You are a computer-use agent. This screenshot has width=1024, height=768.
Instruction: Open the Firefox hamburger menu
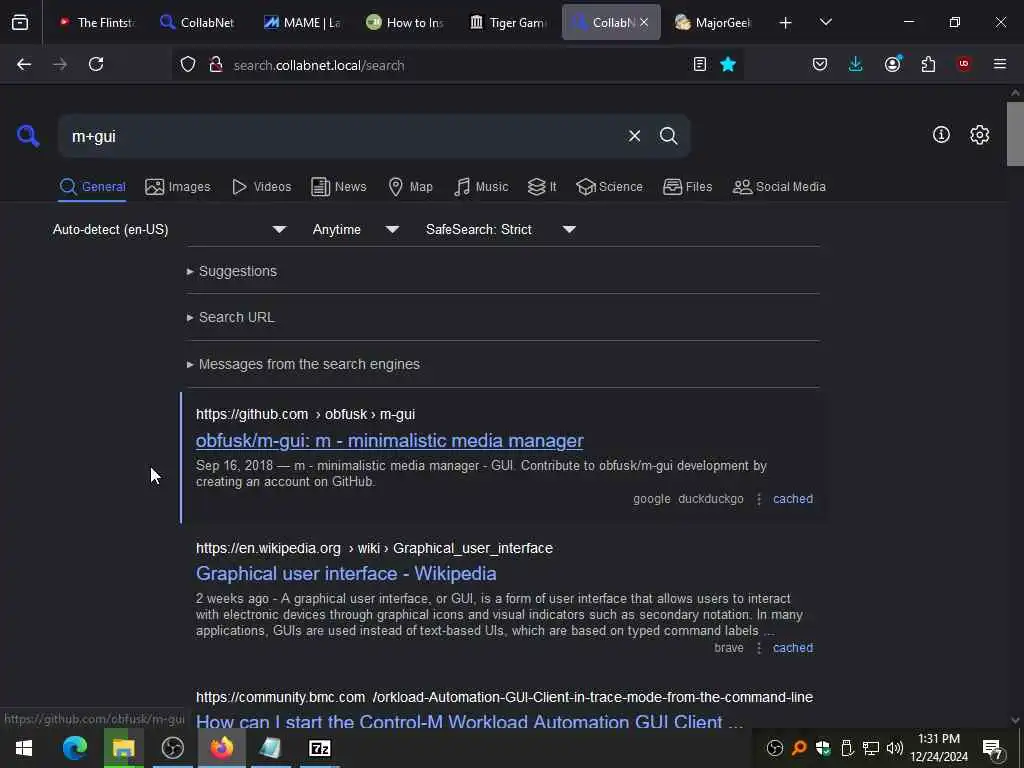point(1000,64)
